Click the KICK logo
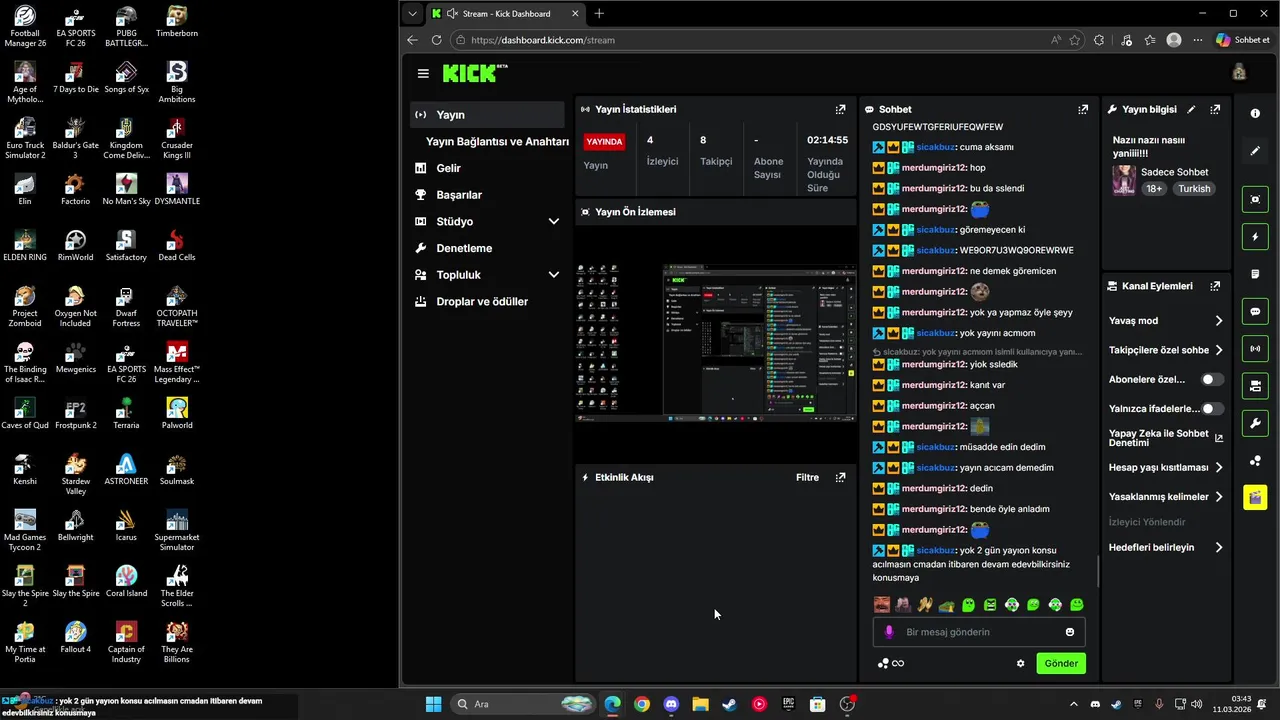This screenshot has width=1280, height=720. point(475,73)
